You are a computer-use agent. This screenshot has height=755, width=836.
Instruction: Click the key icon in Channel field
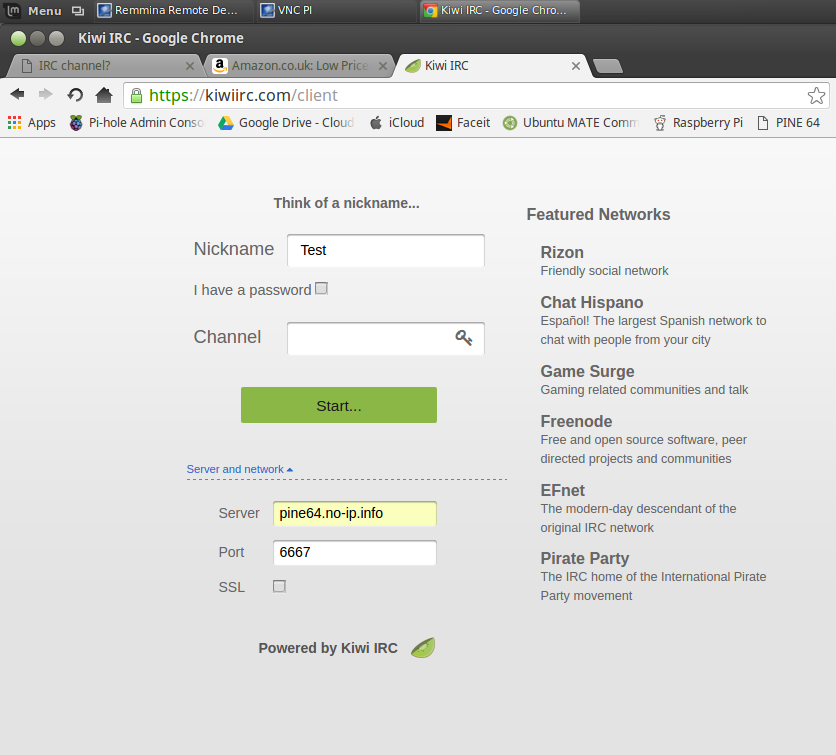464,338
